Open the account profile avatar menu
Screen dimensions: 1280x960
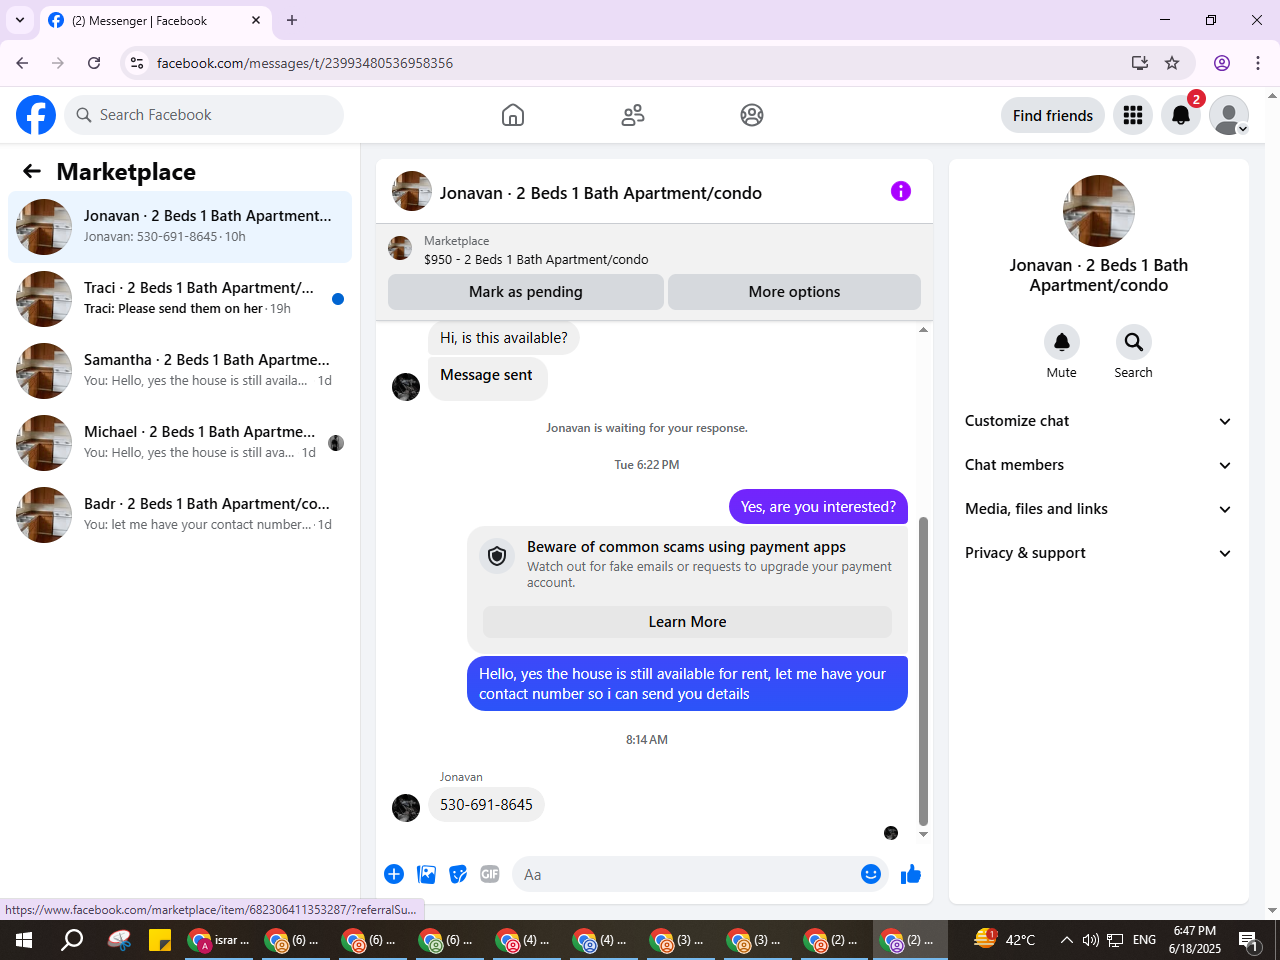pos(1229,115)
